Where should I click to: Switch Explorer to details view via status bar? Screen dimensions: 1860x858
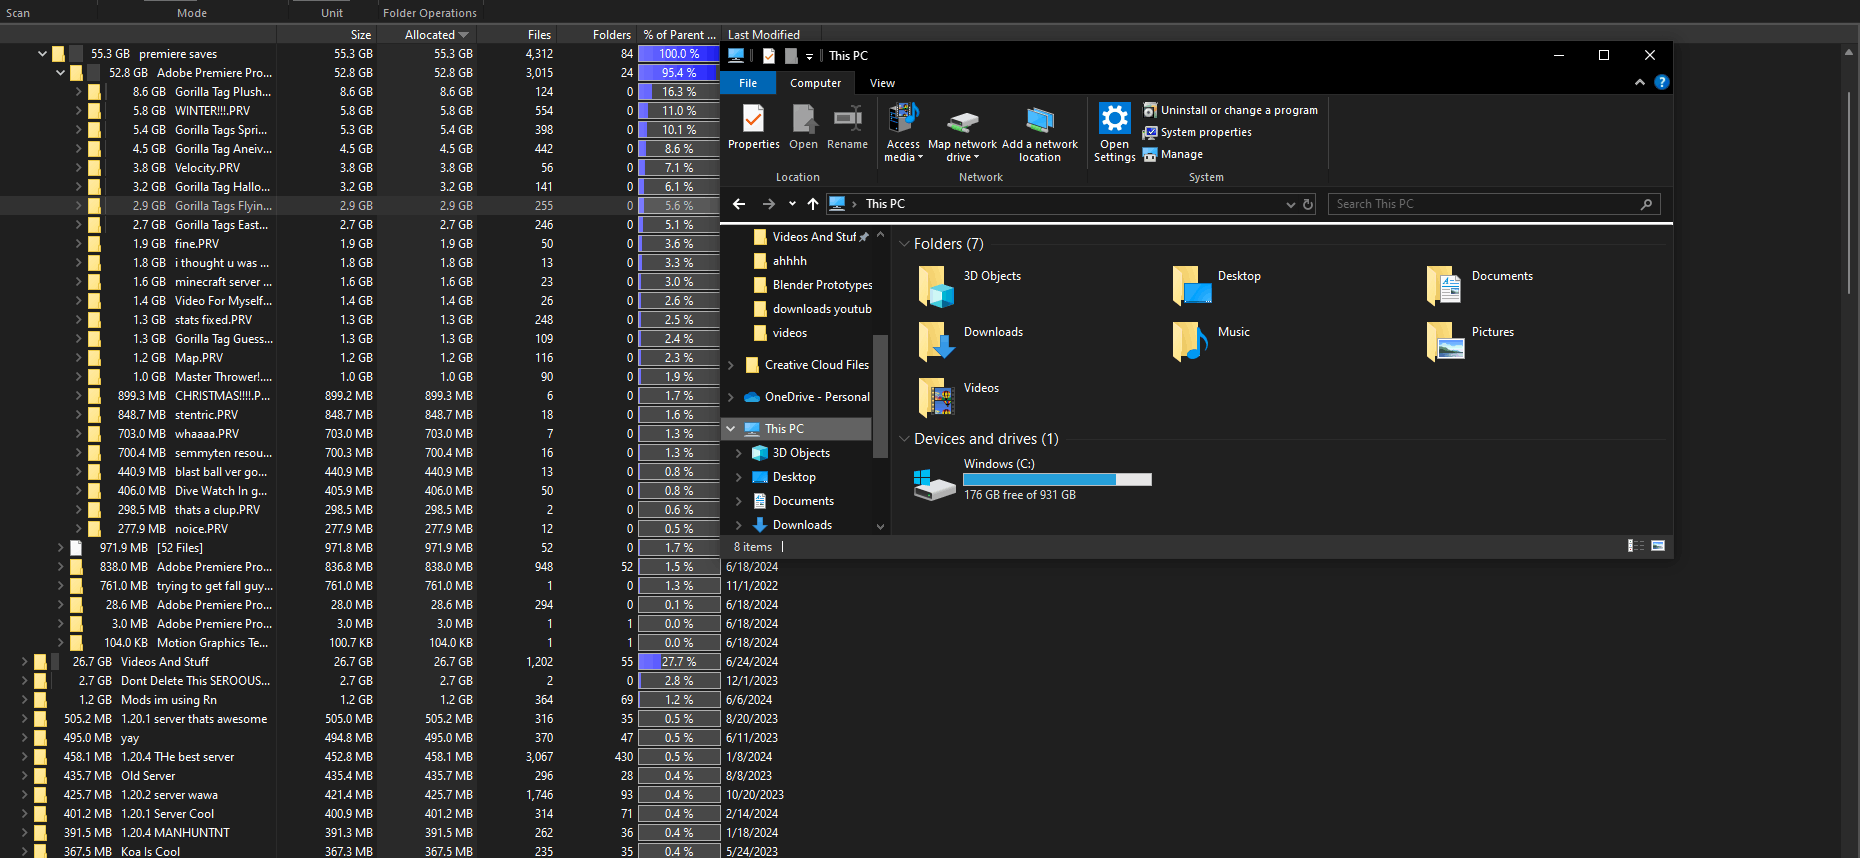1636,546
